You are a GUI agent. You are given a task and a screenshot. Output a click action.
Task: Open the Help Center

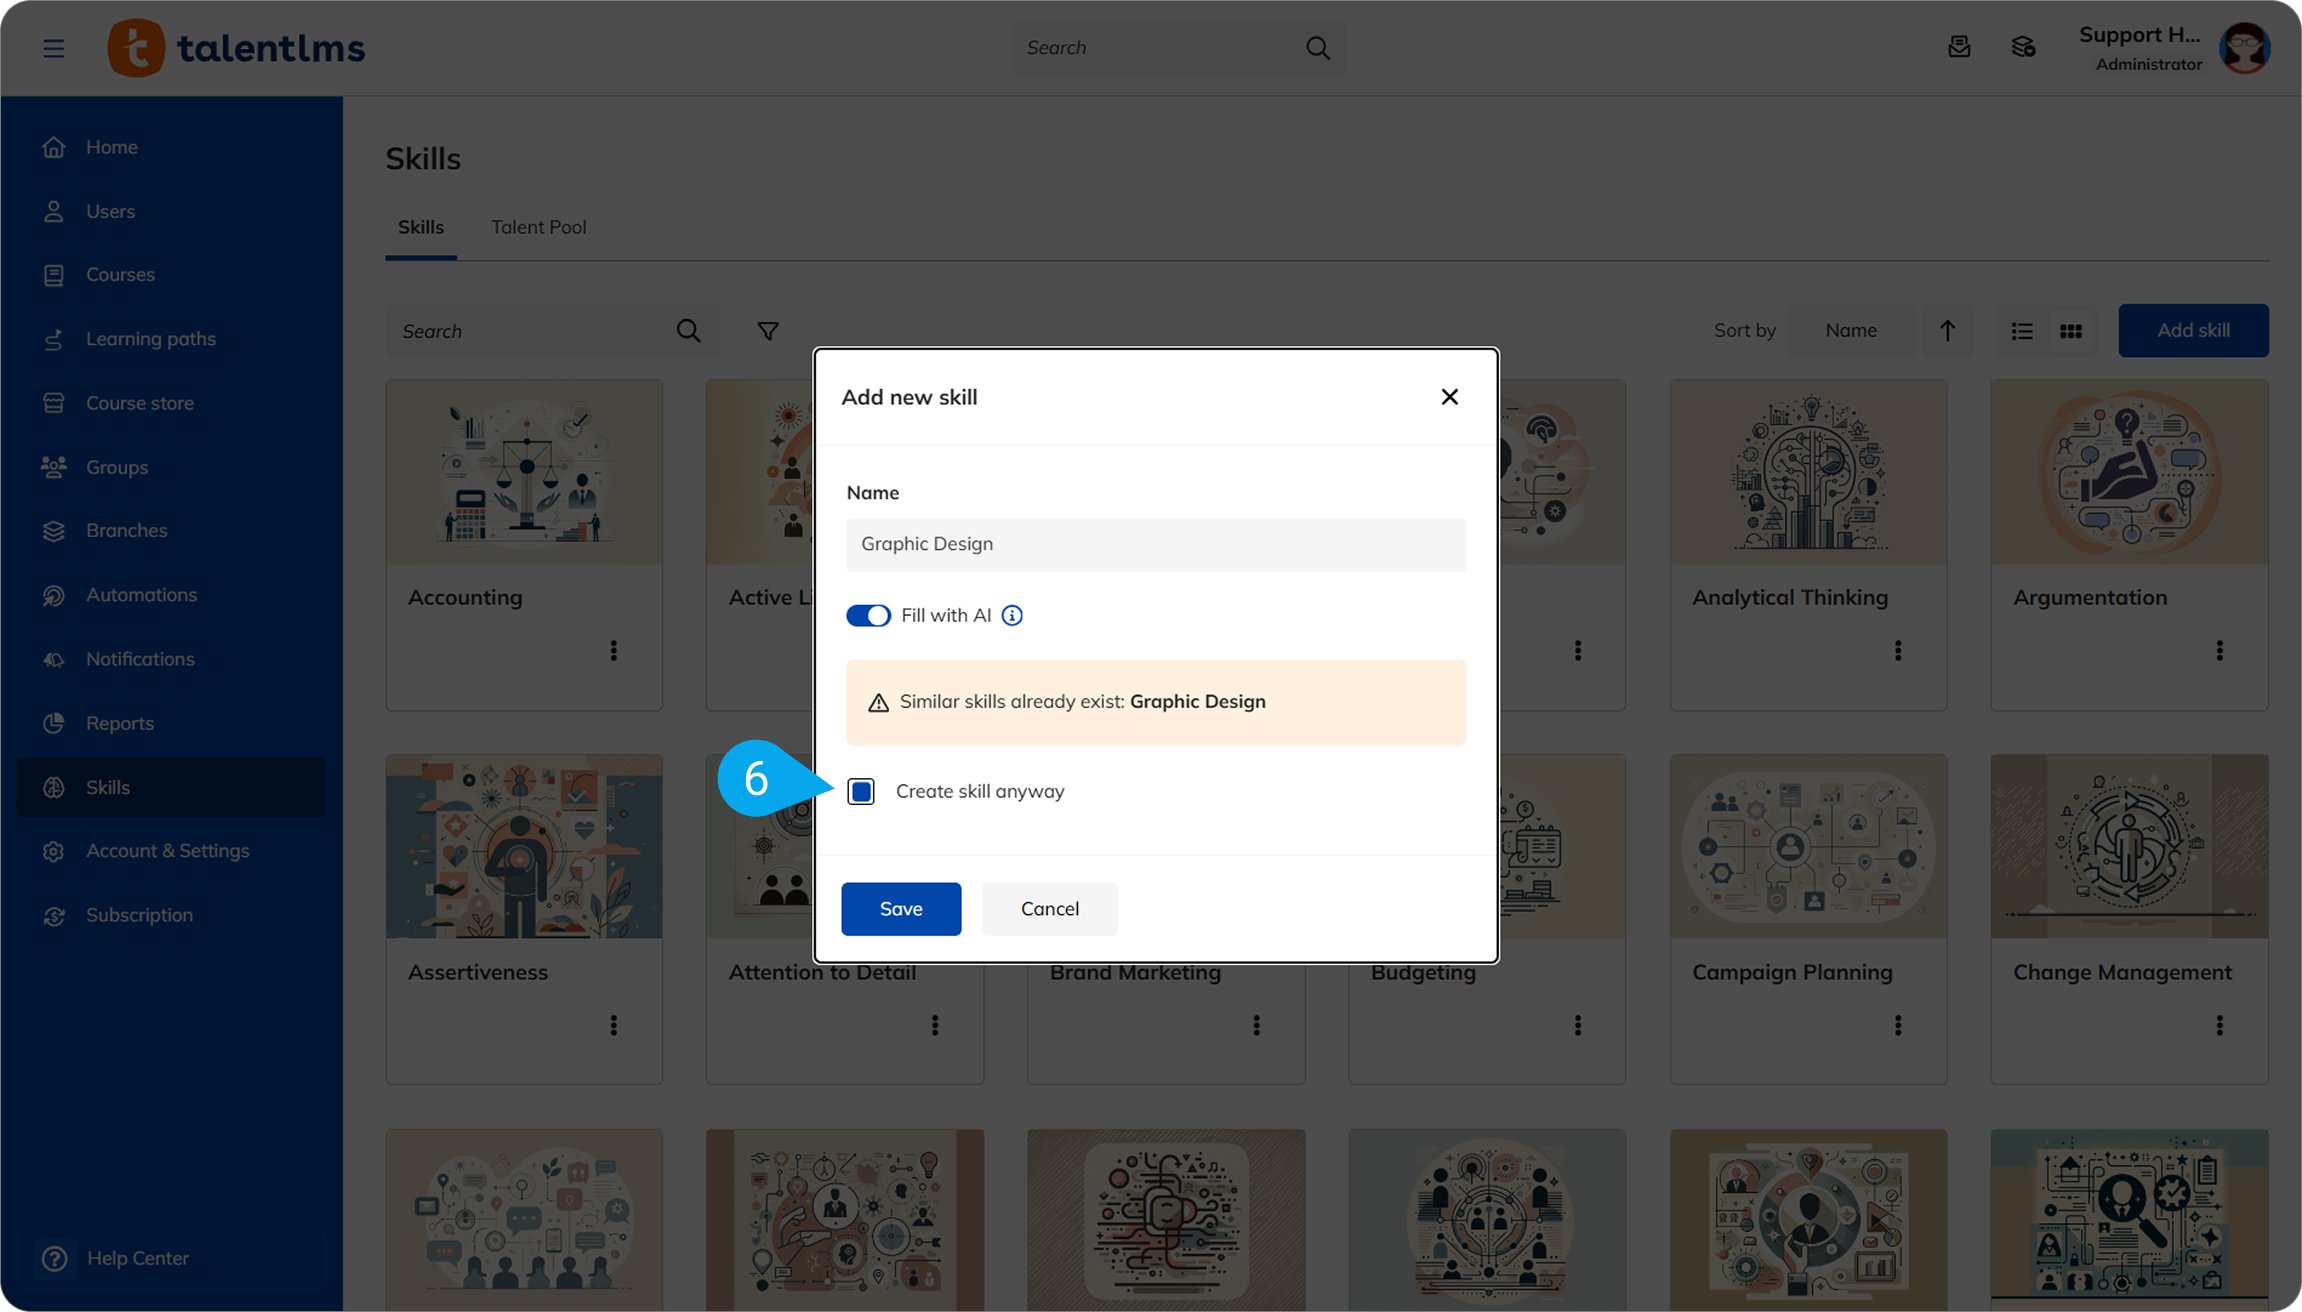point(137,1258)
